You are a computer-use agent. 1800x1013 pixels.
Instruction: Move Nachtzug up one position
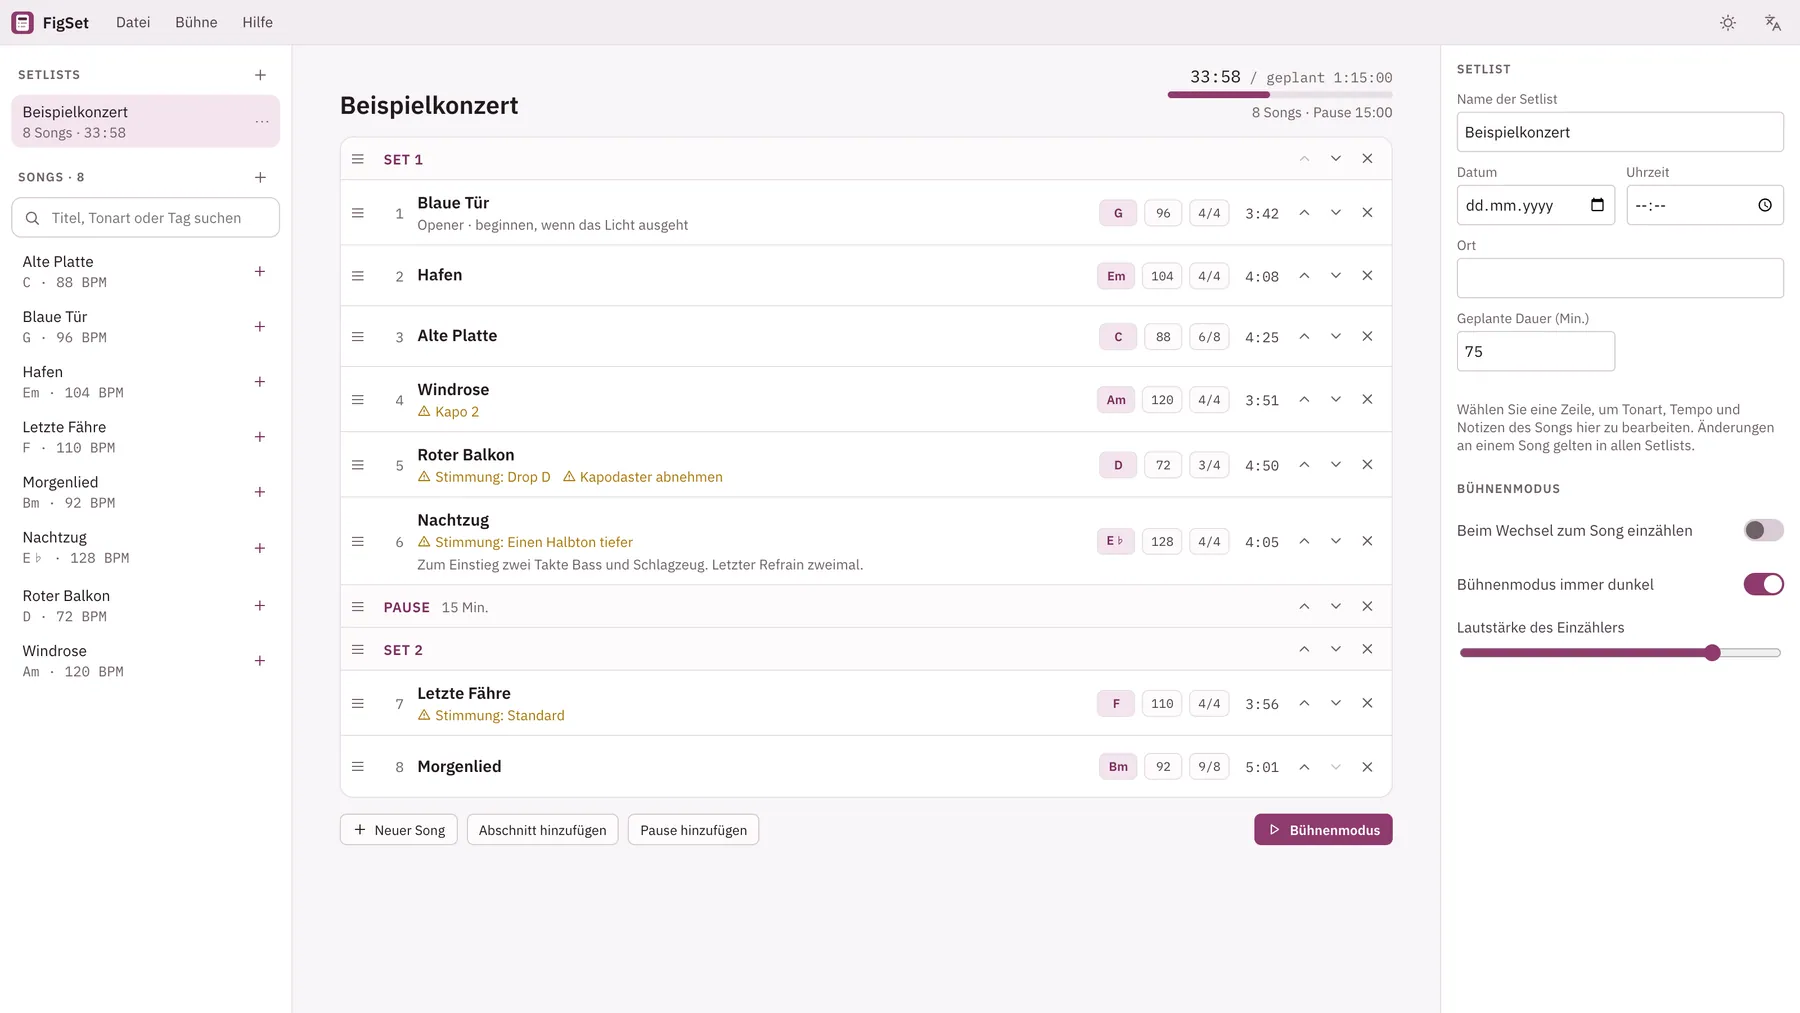coord(1304,541)
